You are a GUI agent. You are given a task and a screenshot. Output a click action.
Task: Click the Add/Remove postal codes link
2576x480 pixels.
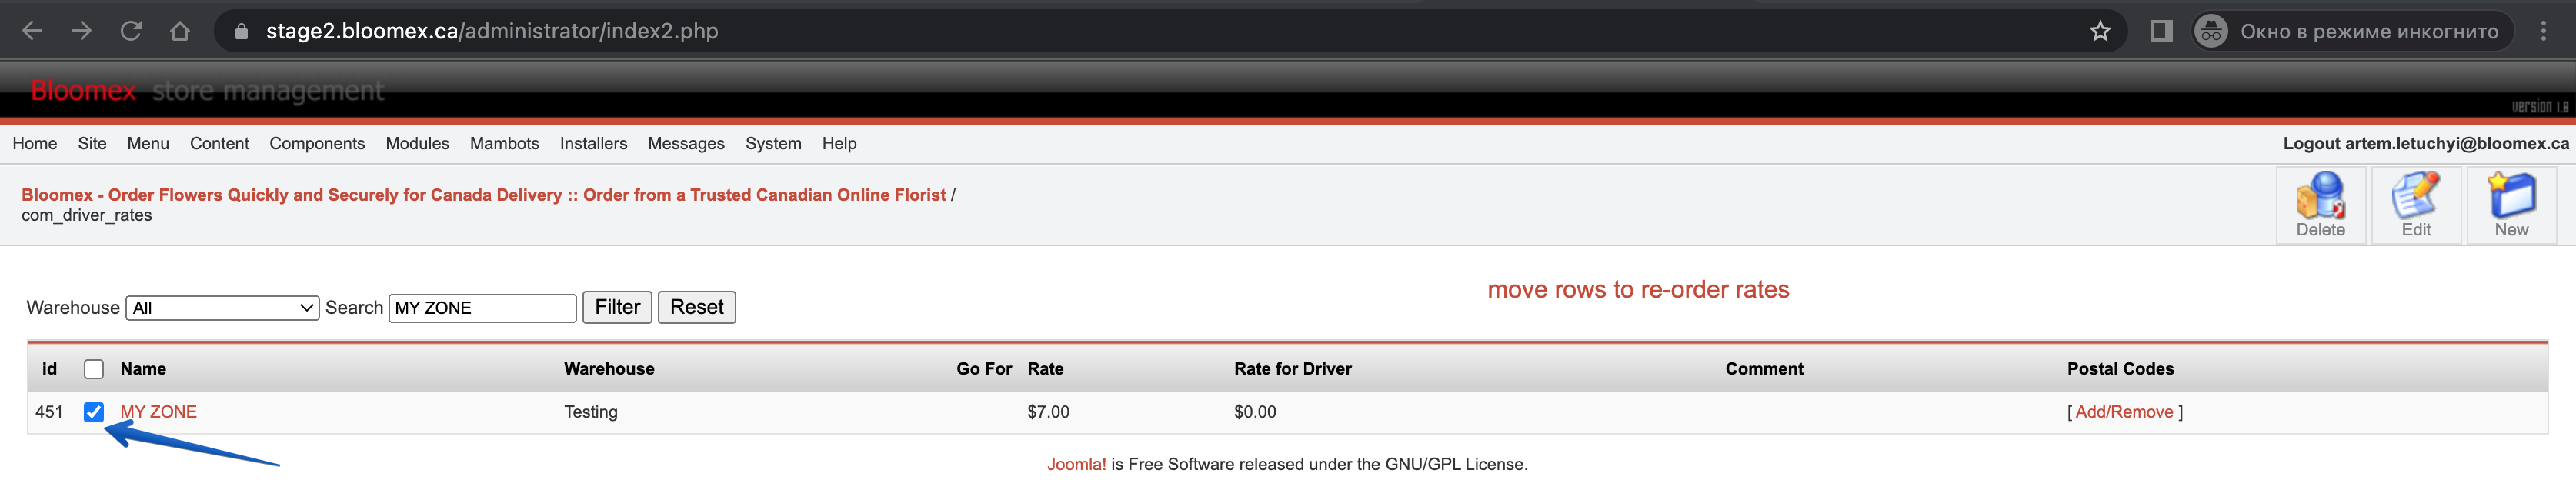tap(2124, 412)
